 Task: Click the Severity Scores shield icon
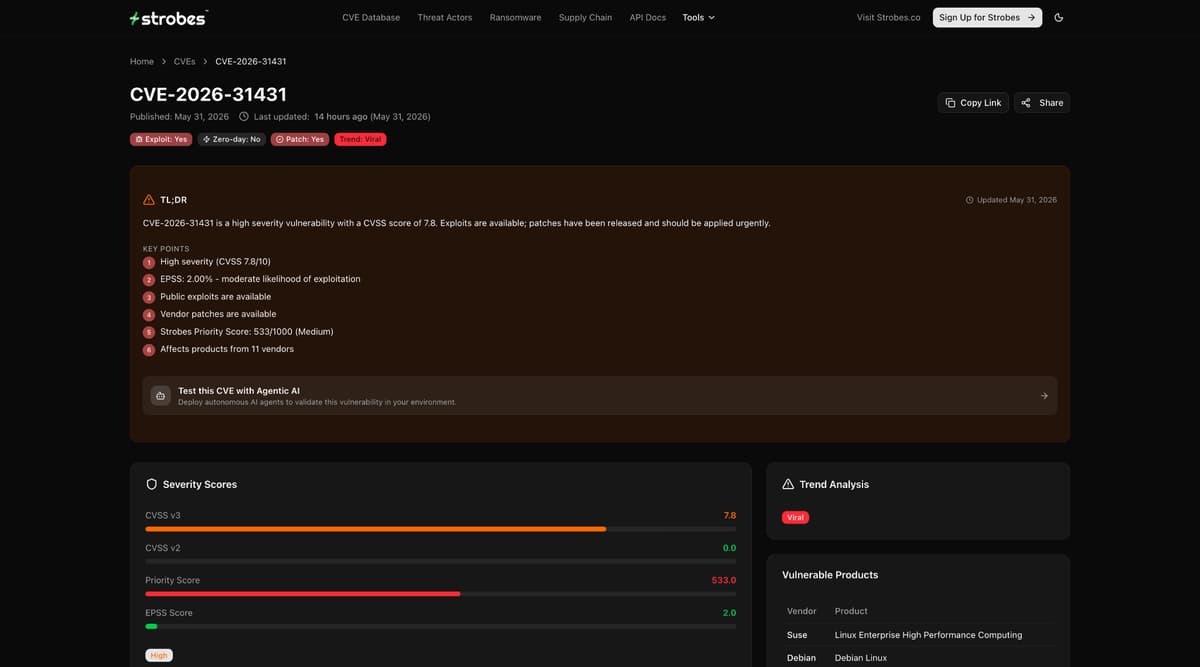152,484
